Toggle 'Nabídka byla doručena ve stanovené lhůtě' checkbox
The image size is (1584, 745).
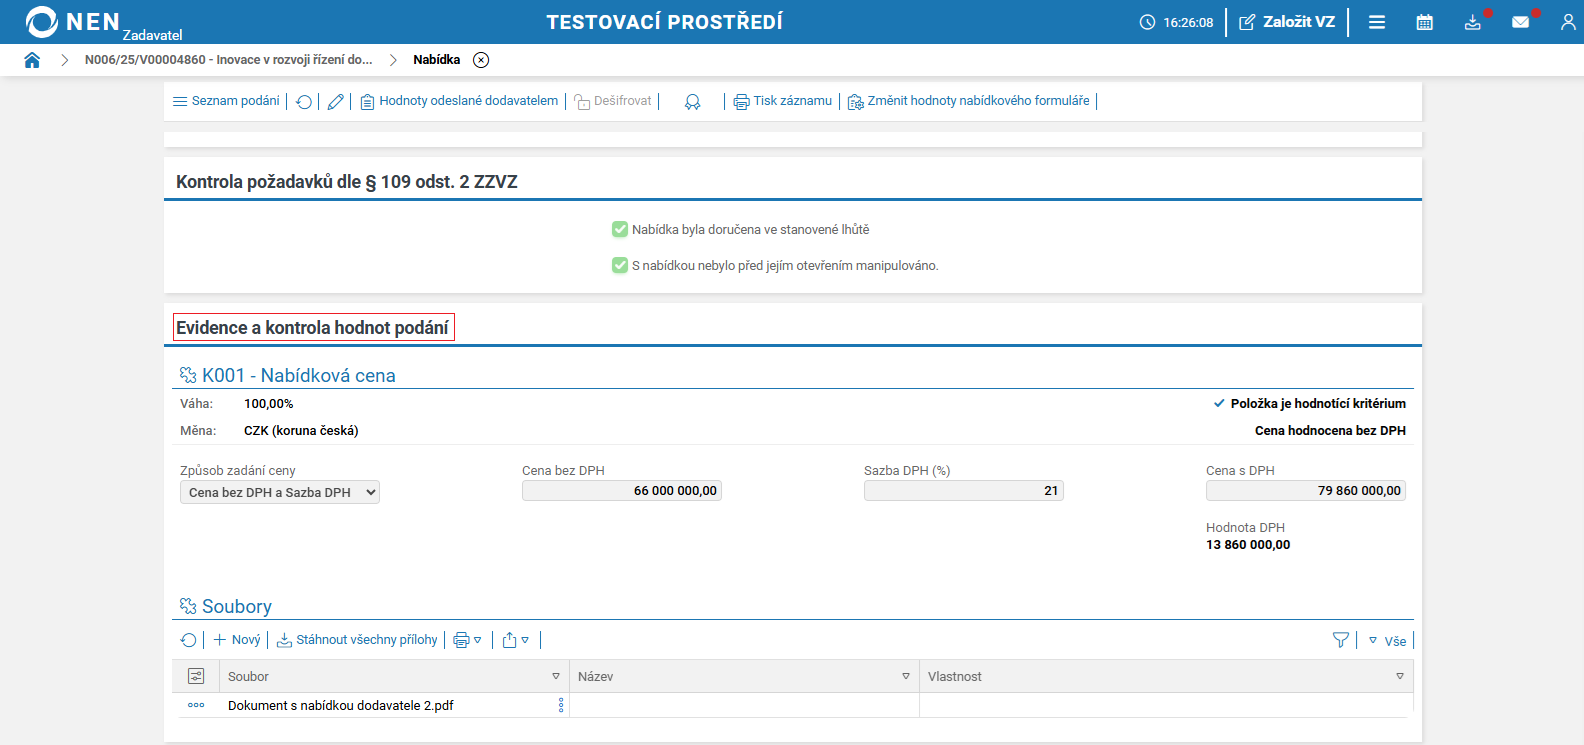coord(620,230)
